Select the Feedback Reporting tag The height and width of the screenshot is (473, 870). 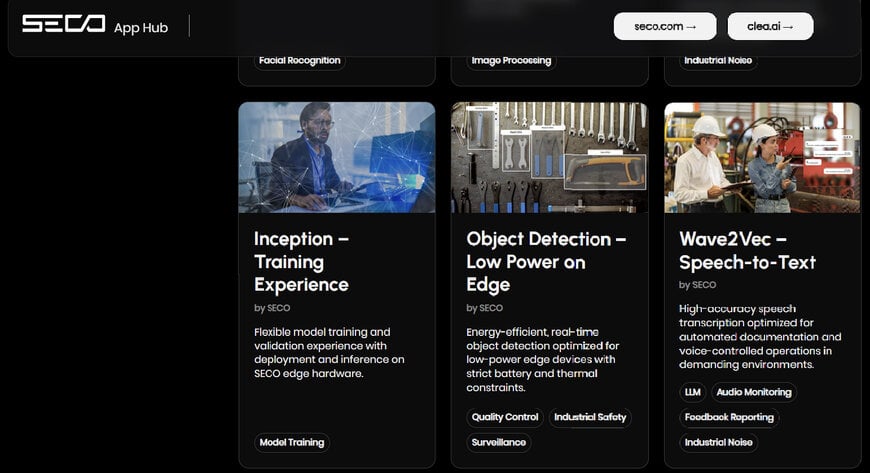point(729,417)
